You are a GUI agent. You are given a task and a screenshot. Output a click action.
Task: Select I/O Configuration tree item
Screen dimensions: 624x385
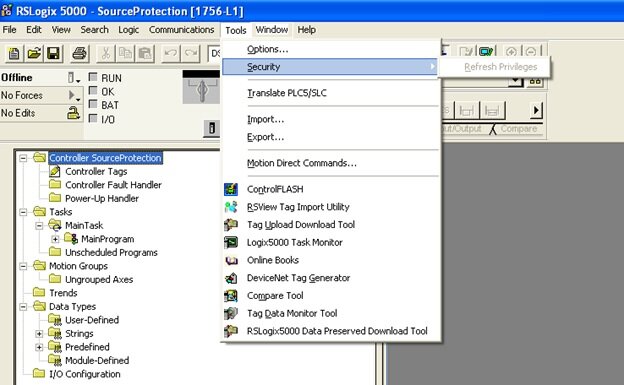point(84,374)
